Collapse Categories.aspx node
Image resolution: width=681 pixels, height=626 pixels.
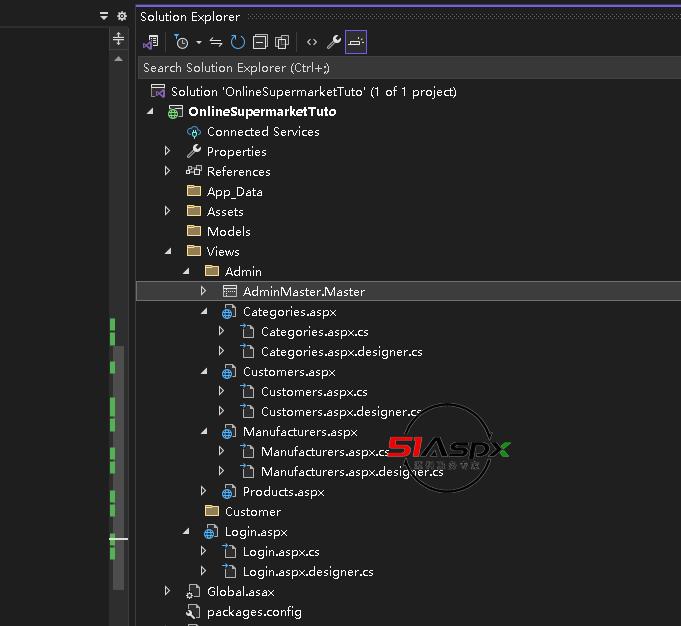(x=204, y=311)
